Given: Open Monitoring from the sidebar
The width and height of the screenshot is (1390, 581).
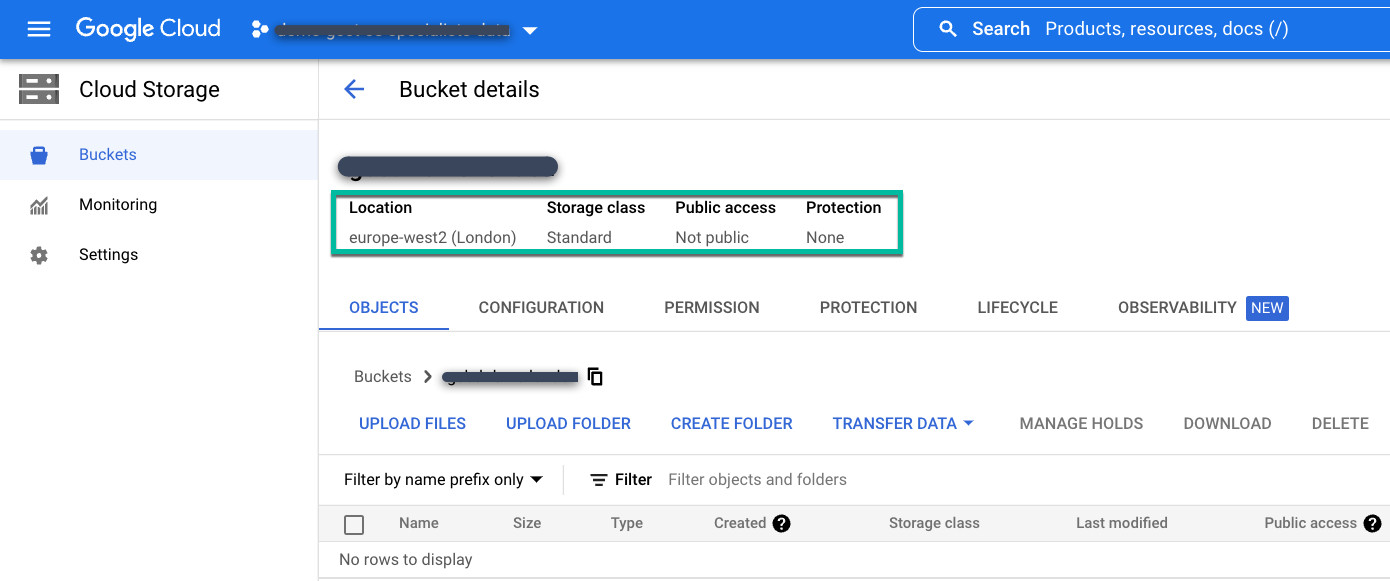Looking at the screenshot, I should [x=38, y=204].
